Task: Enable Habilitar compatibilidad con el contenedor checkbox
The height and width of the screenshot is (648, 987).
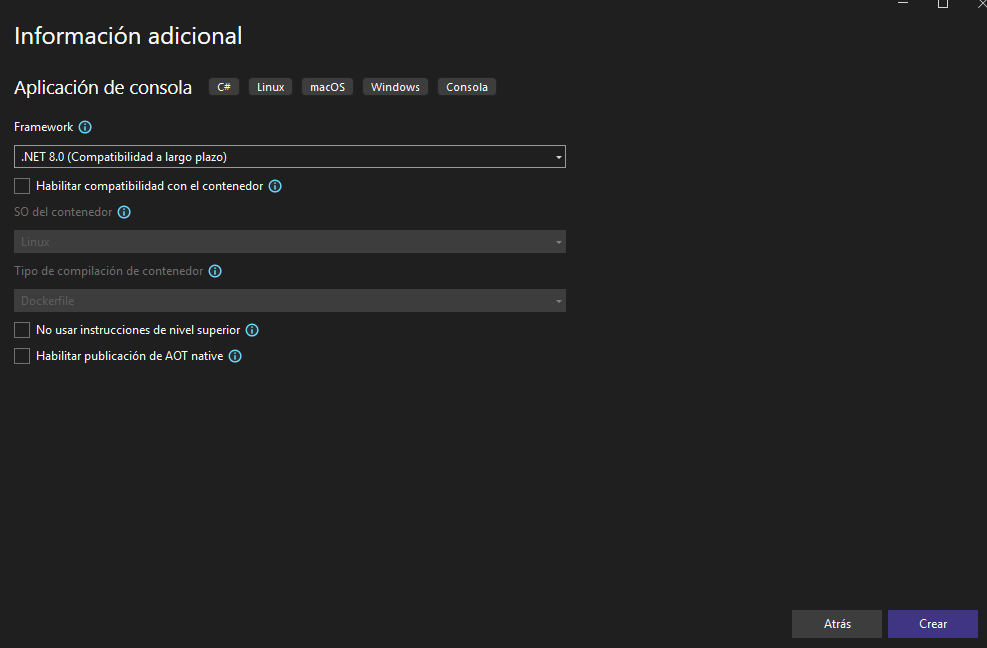Action: click(x=22, y=186)
